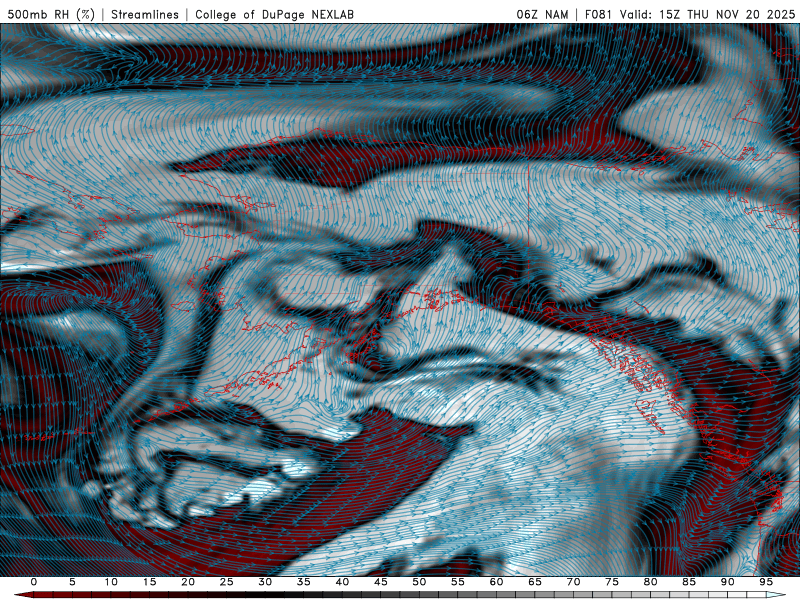Click the 85 label on the color scale
800x600 pixels.
click(x=689, y=582)
